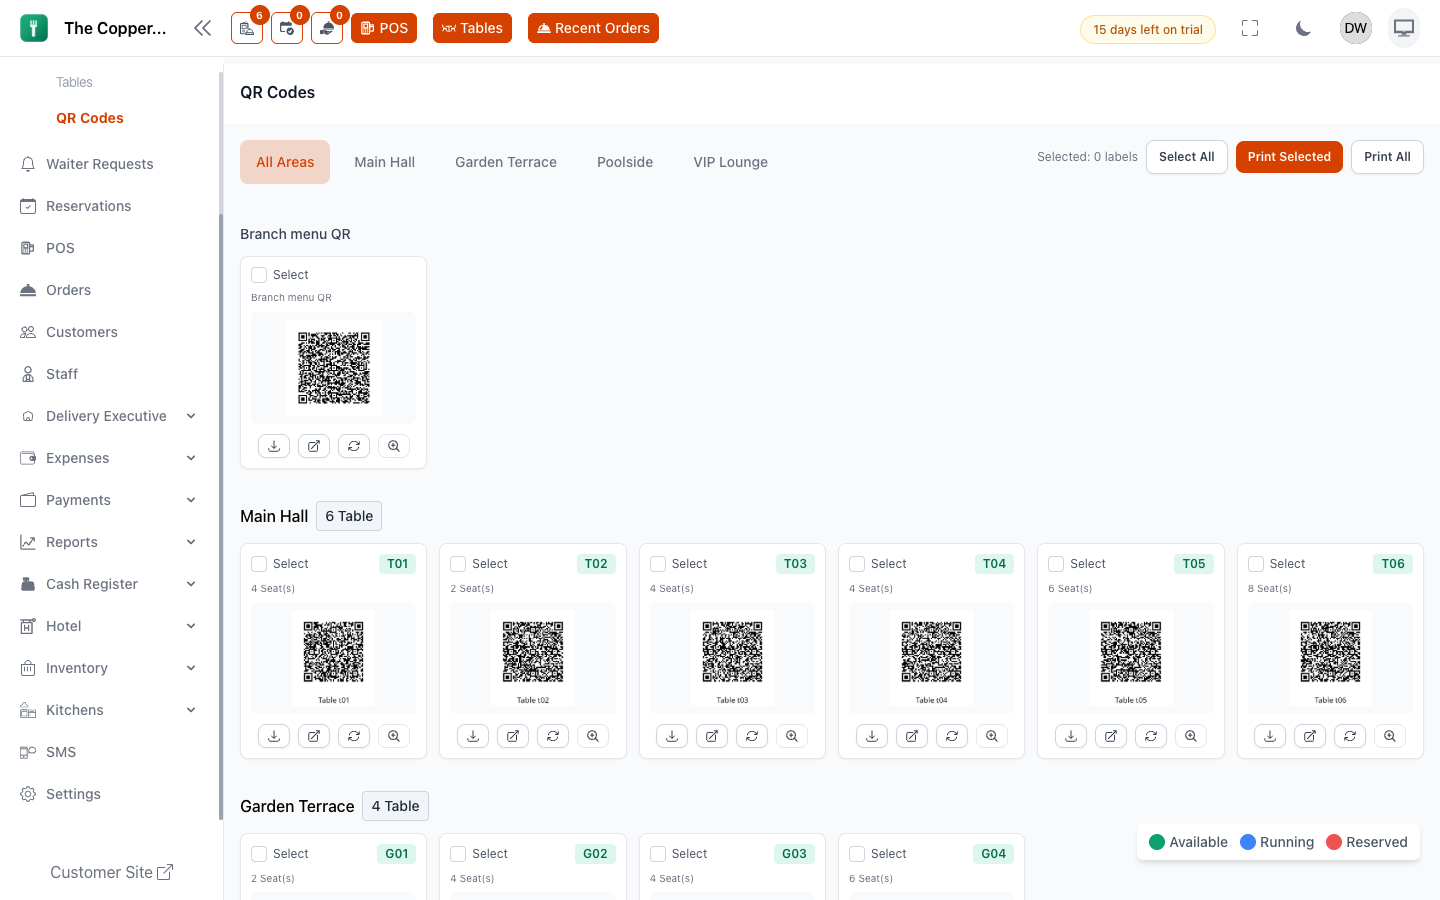Viewport: 1440px width, 900px height.
Task: Expand Cash Register sidebar menu
Action: point(109,584)
